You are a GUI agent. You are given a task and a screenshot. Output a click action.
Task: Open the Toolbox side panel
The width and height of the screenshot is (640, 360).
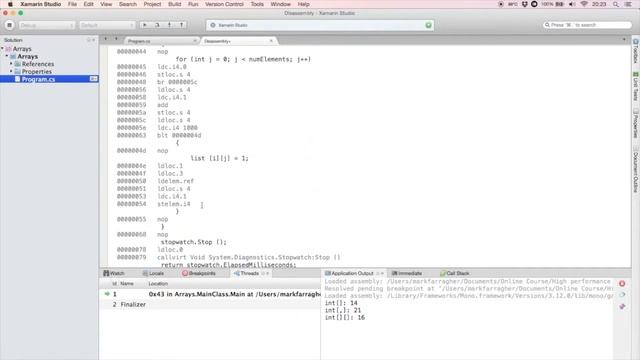click(636, 51)
